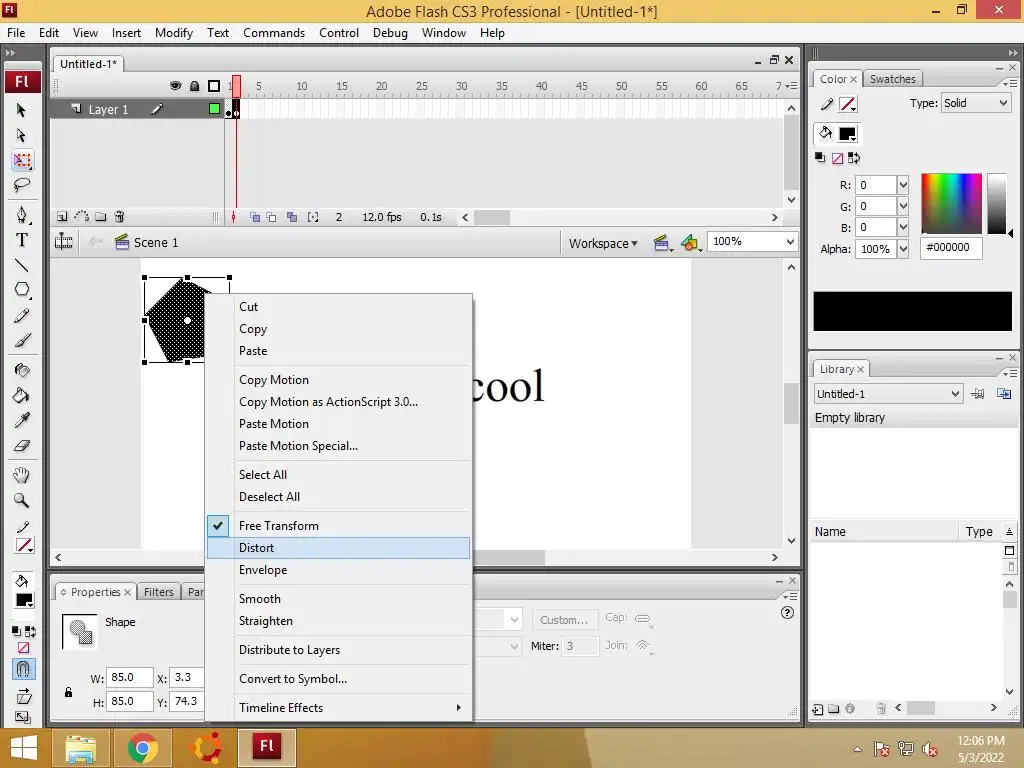Expand the Timeline Effects submenu
Screen dimensions: 1024x768
338,707
